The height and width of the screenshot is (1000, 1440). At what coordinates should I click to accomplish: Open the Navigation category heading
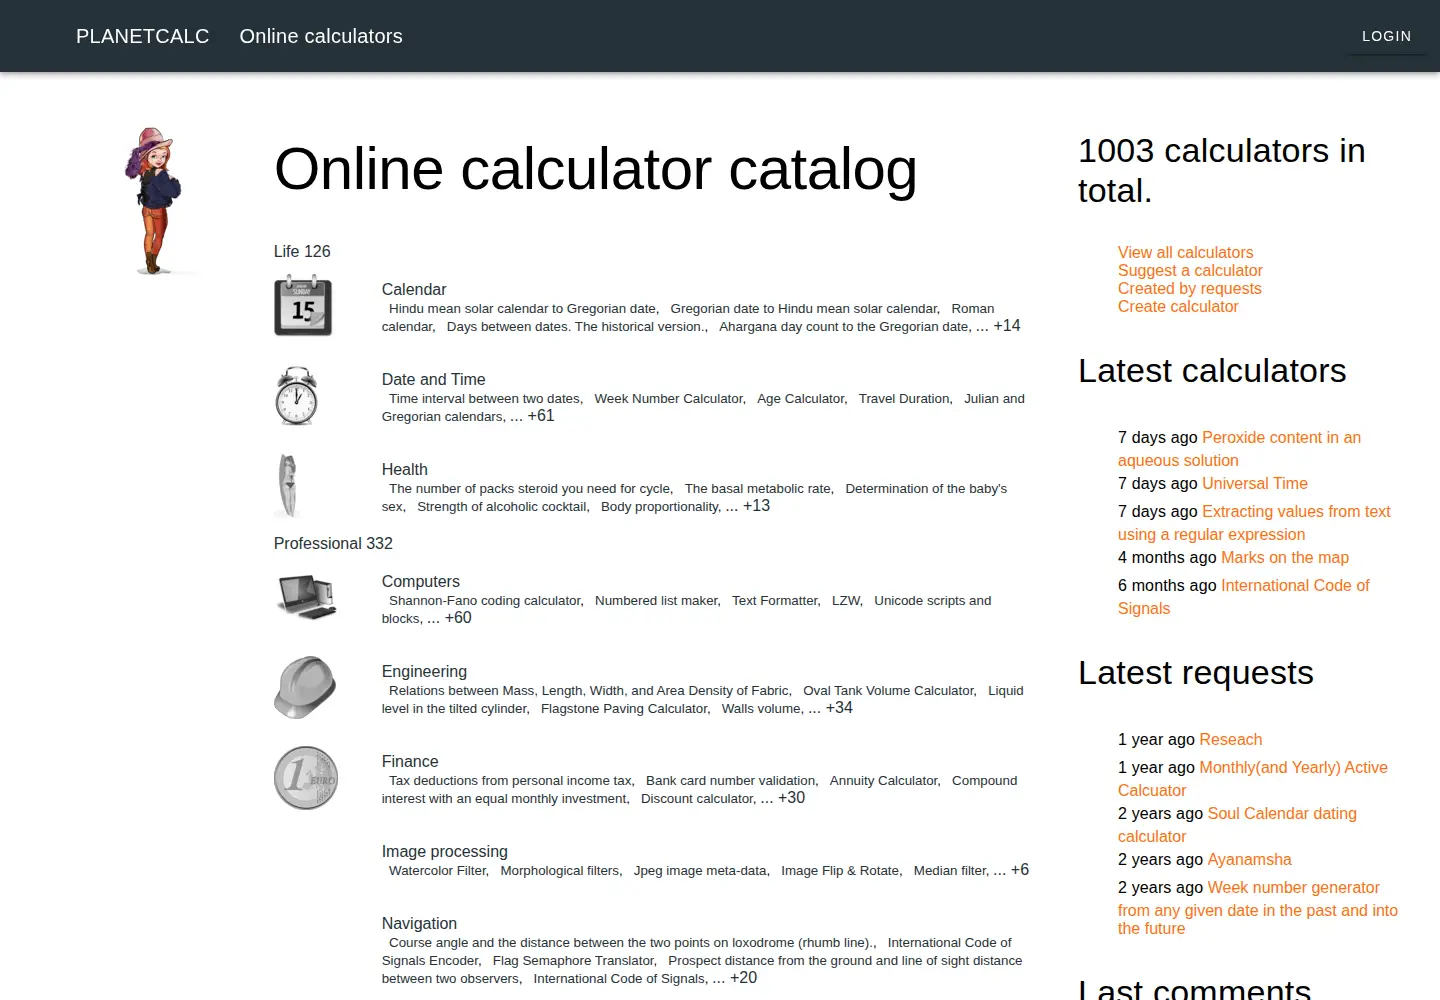(x=420, y=923)
